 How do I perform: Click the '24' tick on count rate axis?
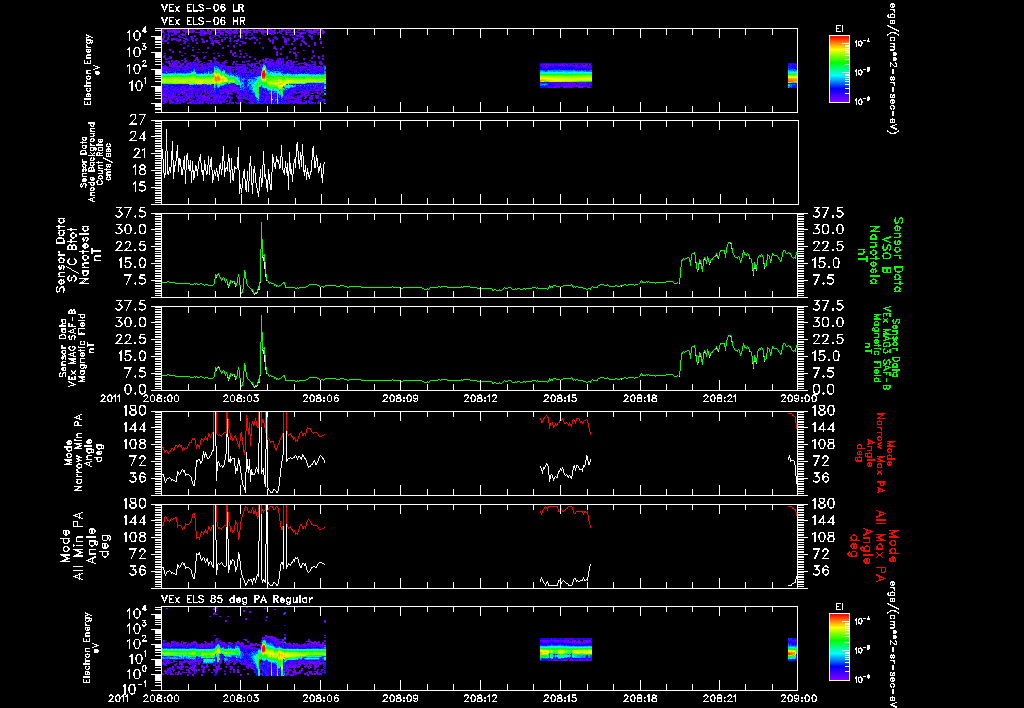point(138,137)
